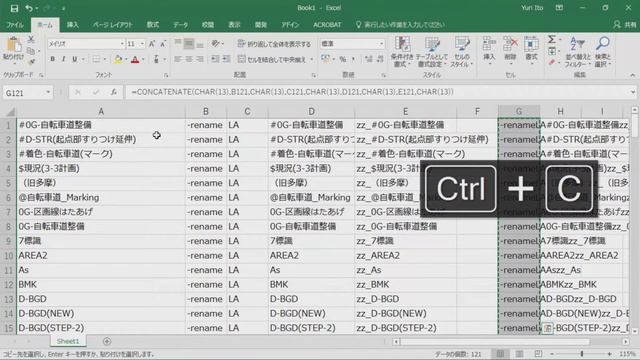The height and width of the screenshot is (360, 640).
Task: Click the Decrease Decimal icon
Action: [x=380, y=60]
